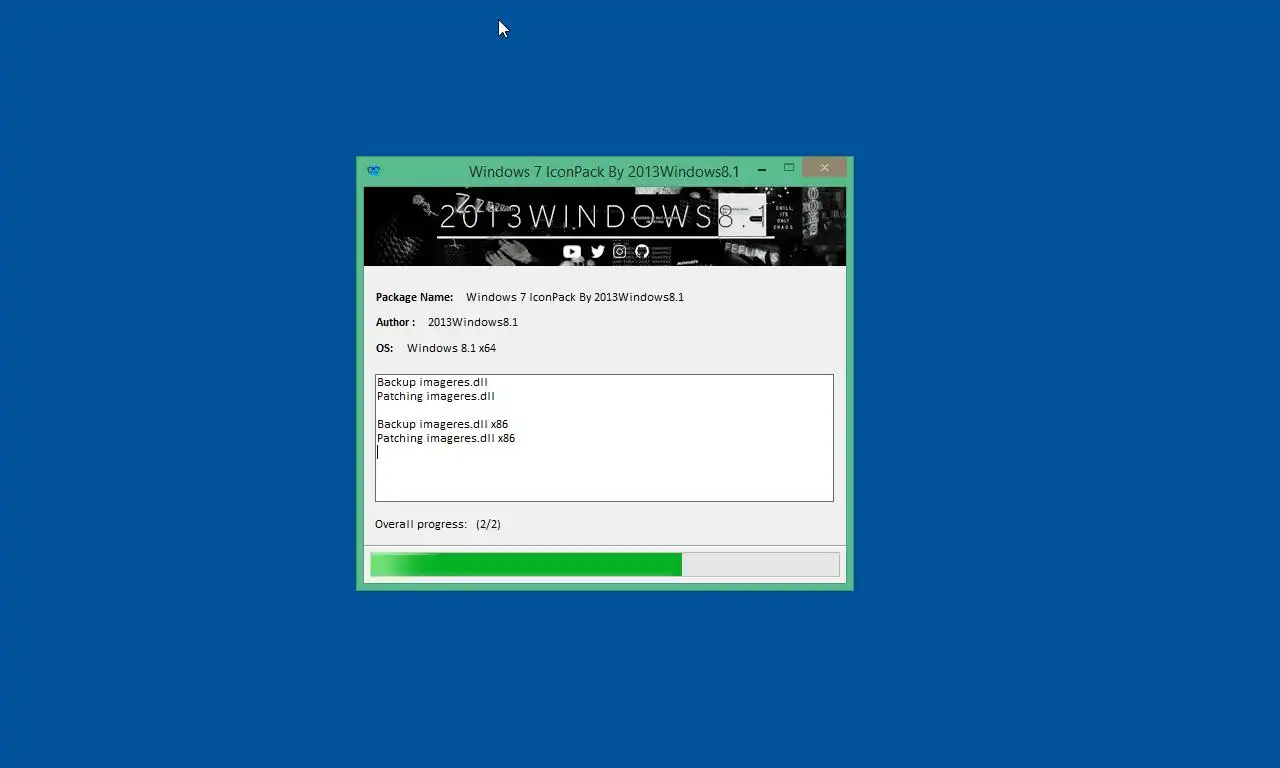
Task: Click the YouTube icon in the banner
Action: (572, 252)
